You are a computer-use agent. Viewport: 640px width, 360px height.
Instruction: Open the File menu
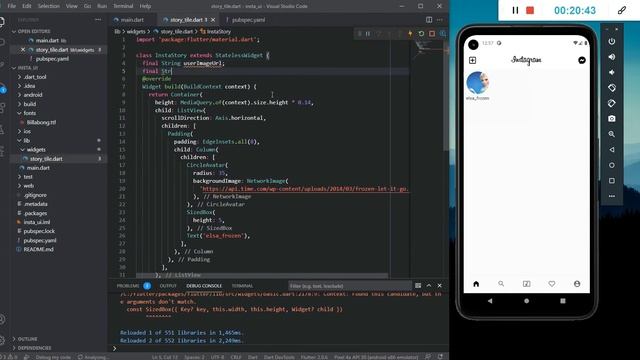click(12, 6)
